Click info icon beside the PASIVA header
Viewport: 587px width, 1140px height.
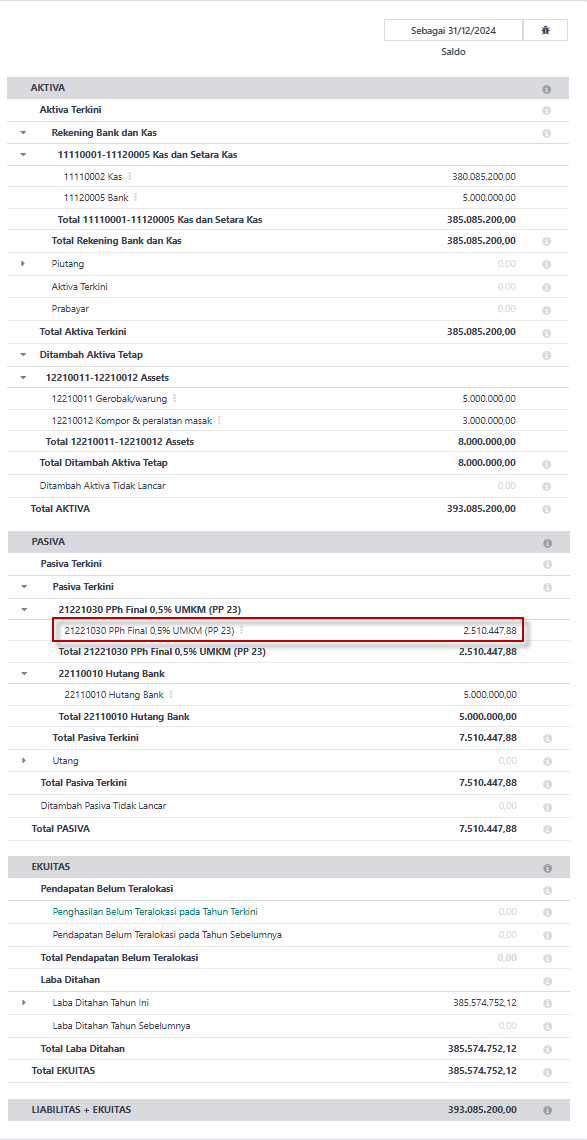546,542
